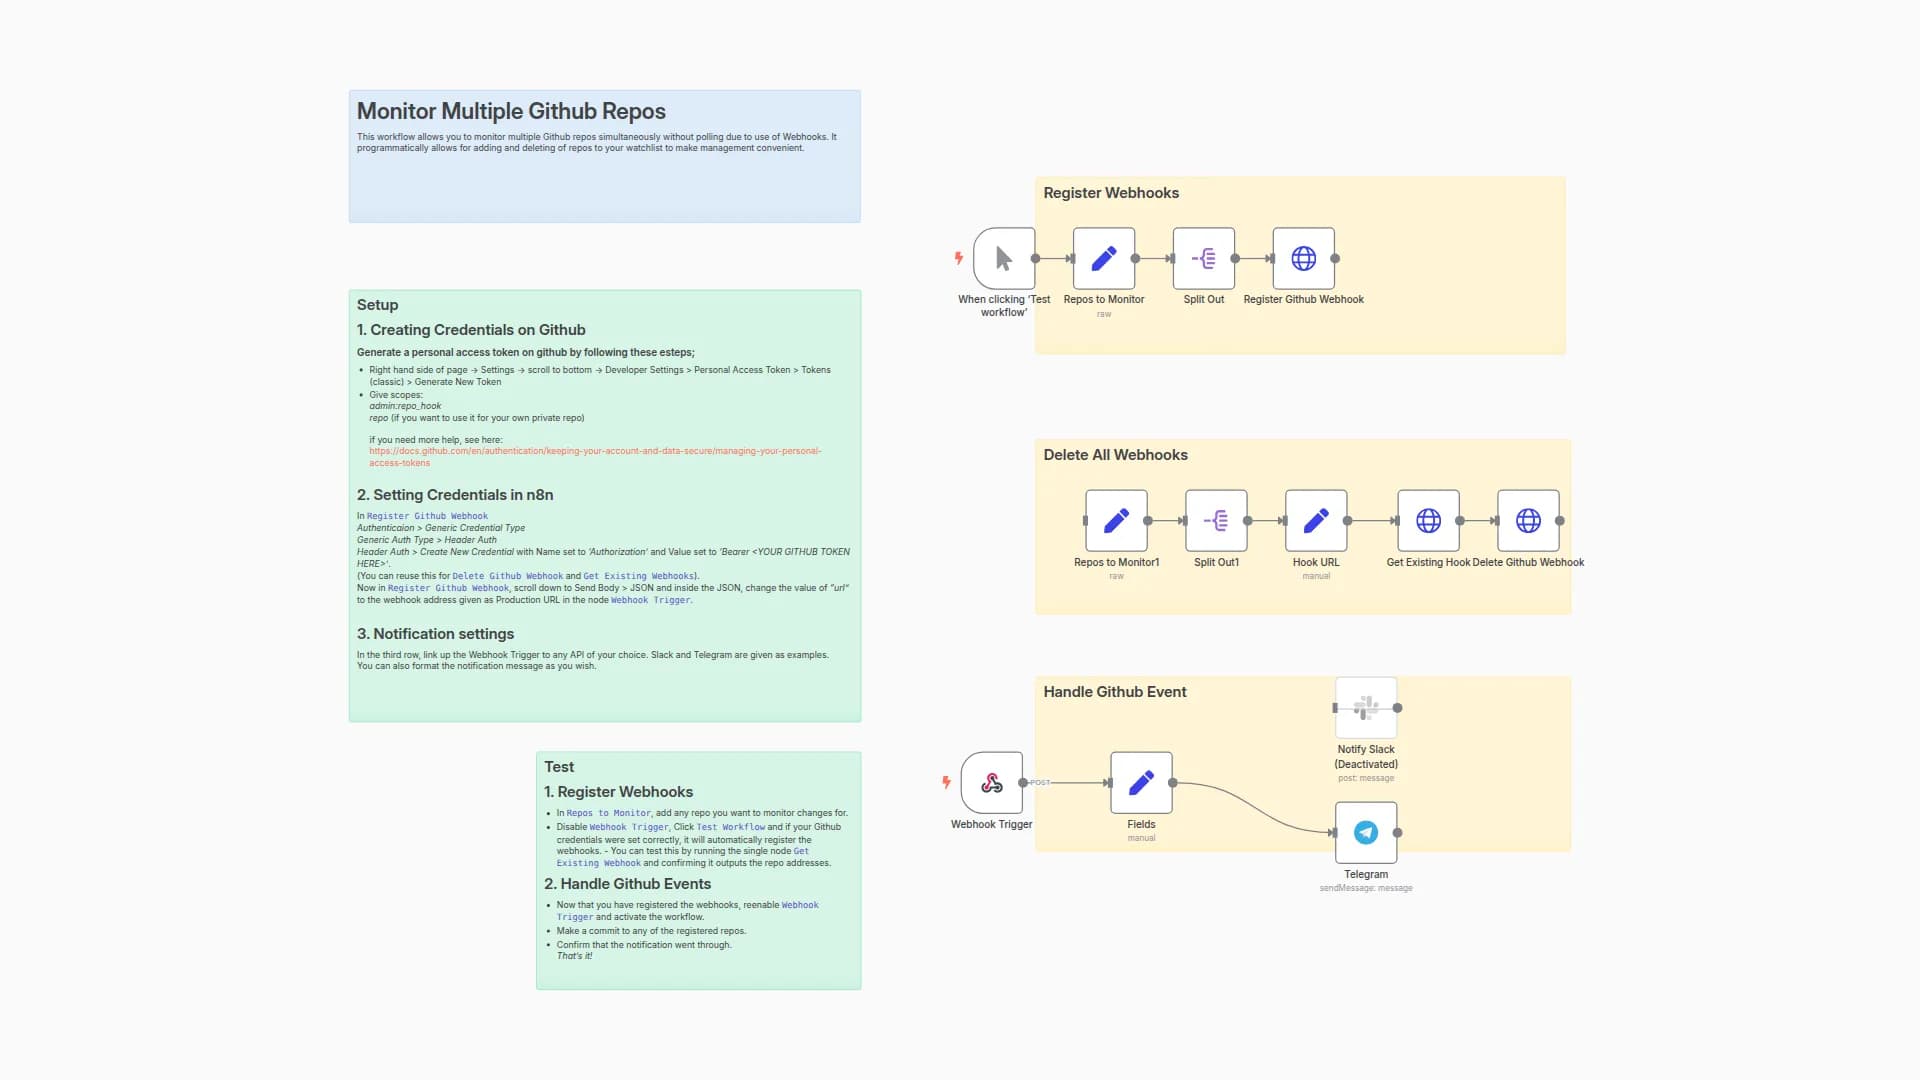Click the lightning bolt beside Webhook Trigger
Viewport: 1920px width, 1080px height.
(946, 782)
